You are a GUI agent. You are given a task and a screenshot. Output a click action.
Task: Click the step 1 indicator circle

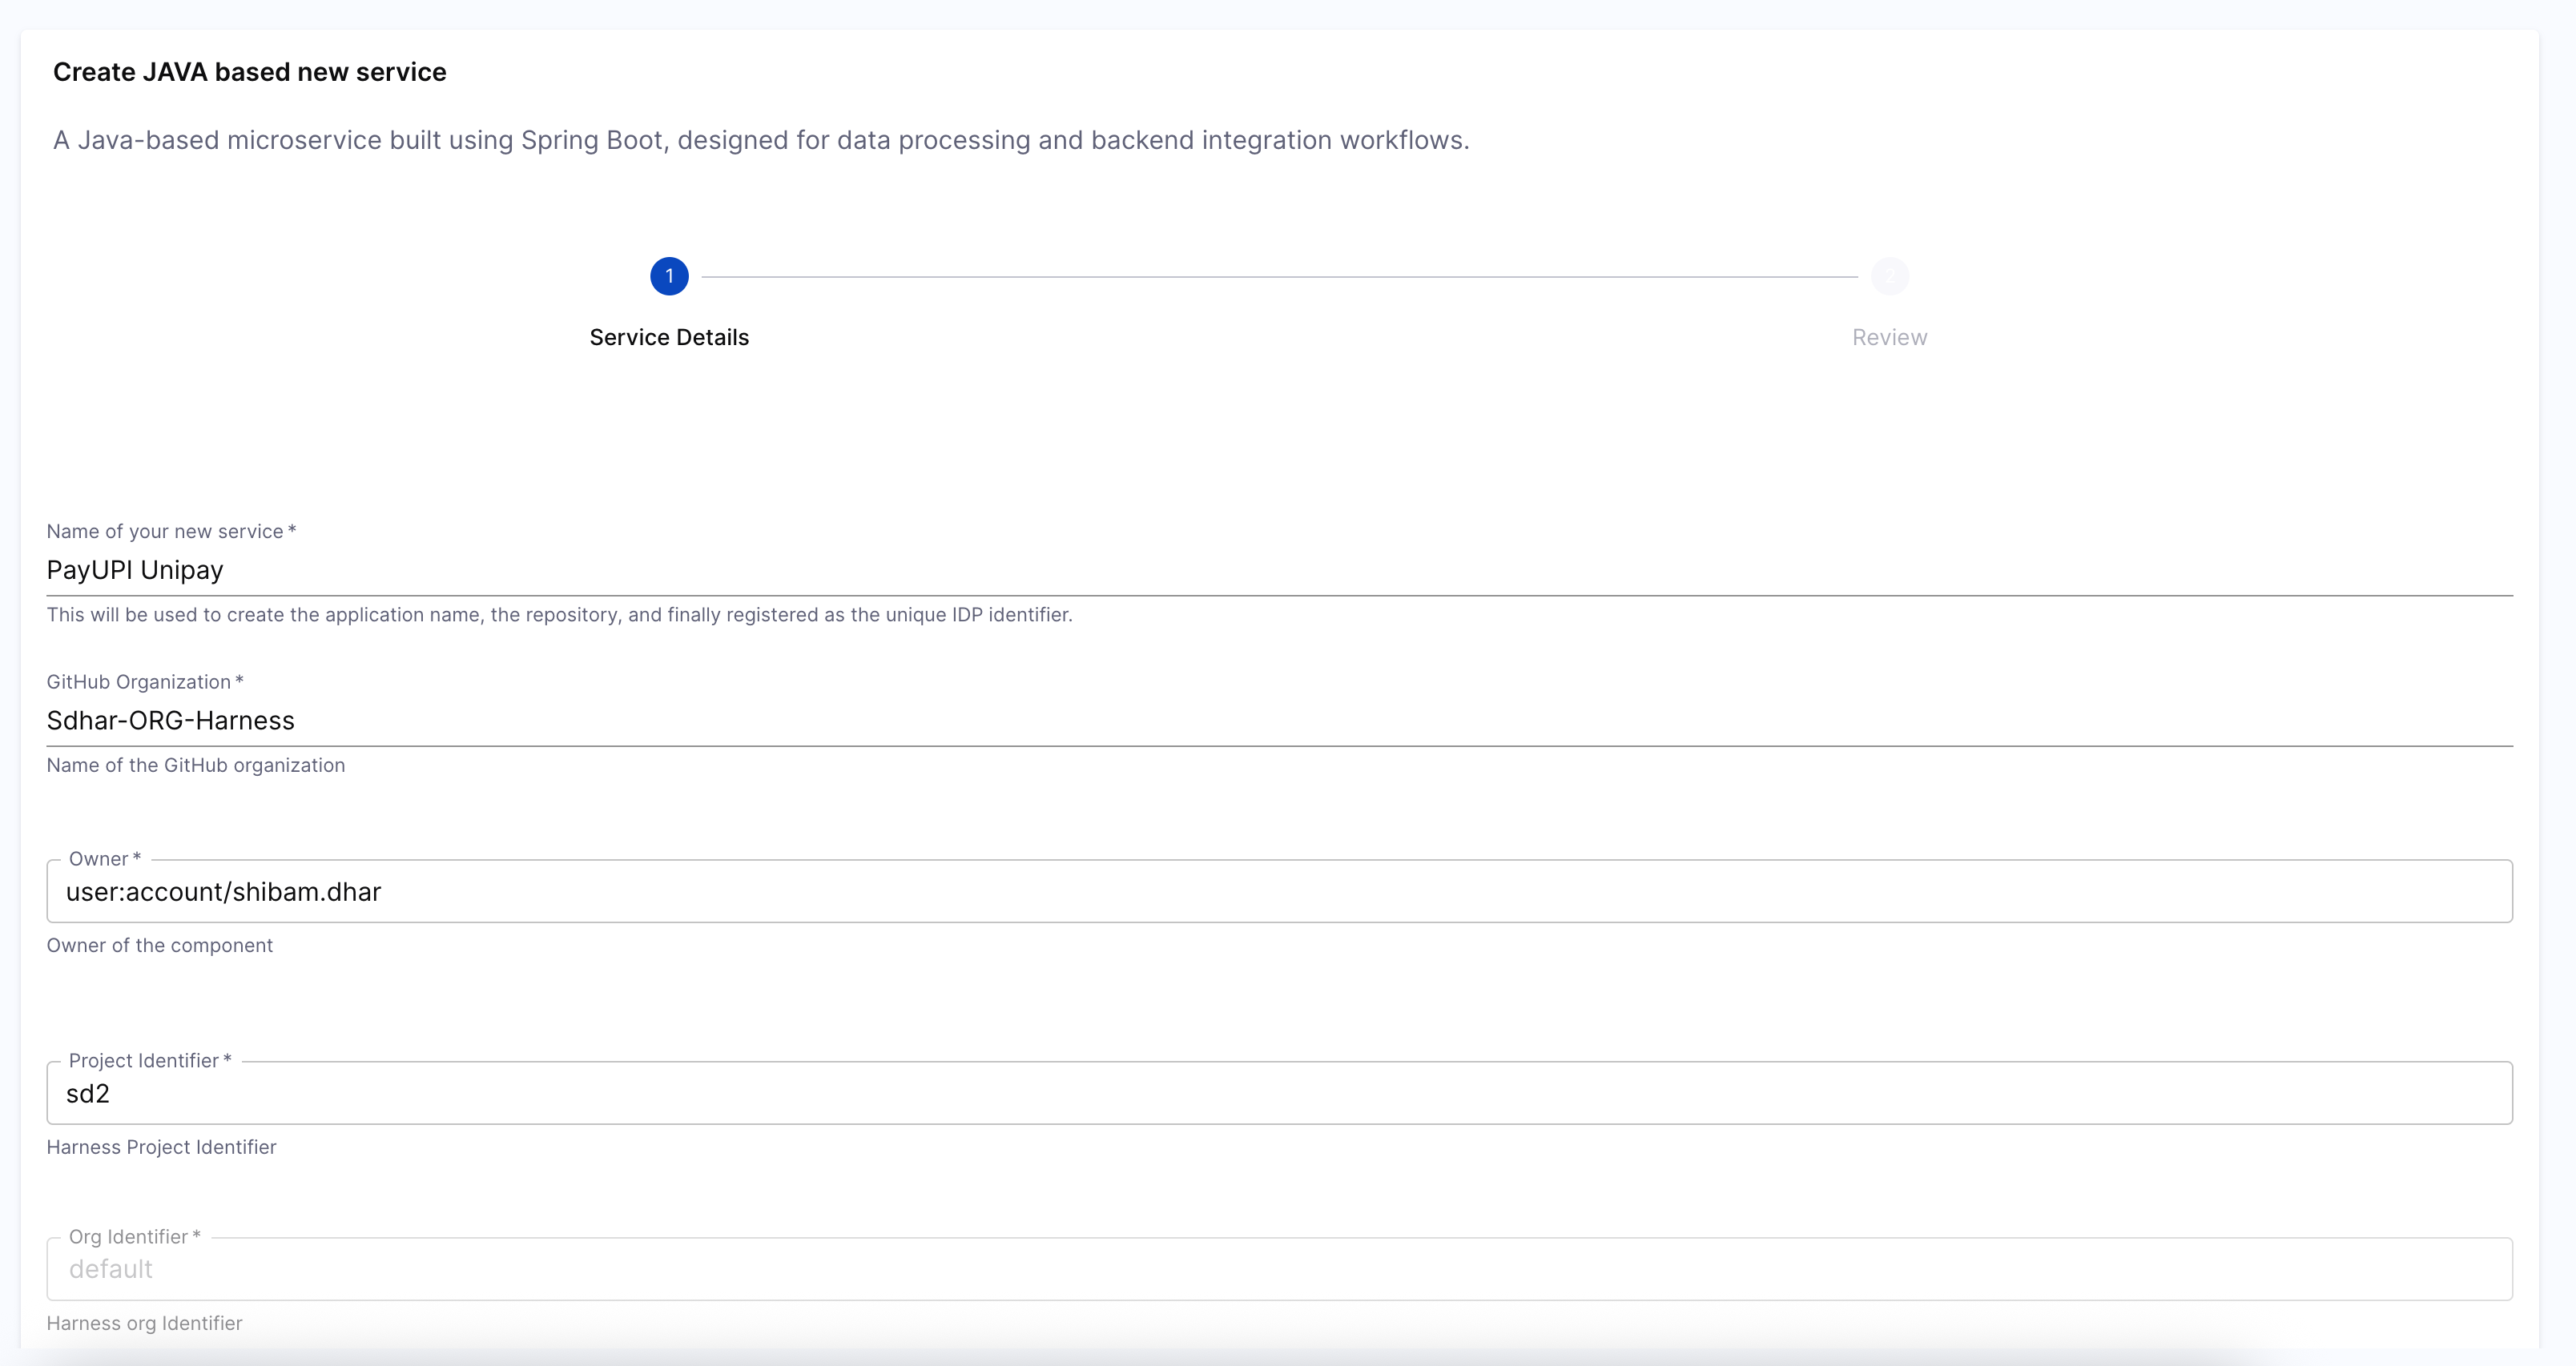point(669,276)
